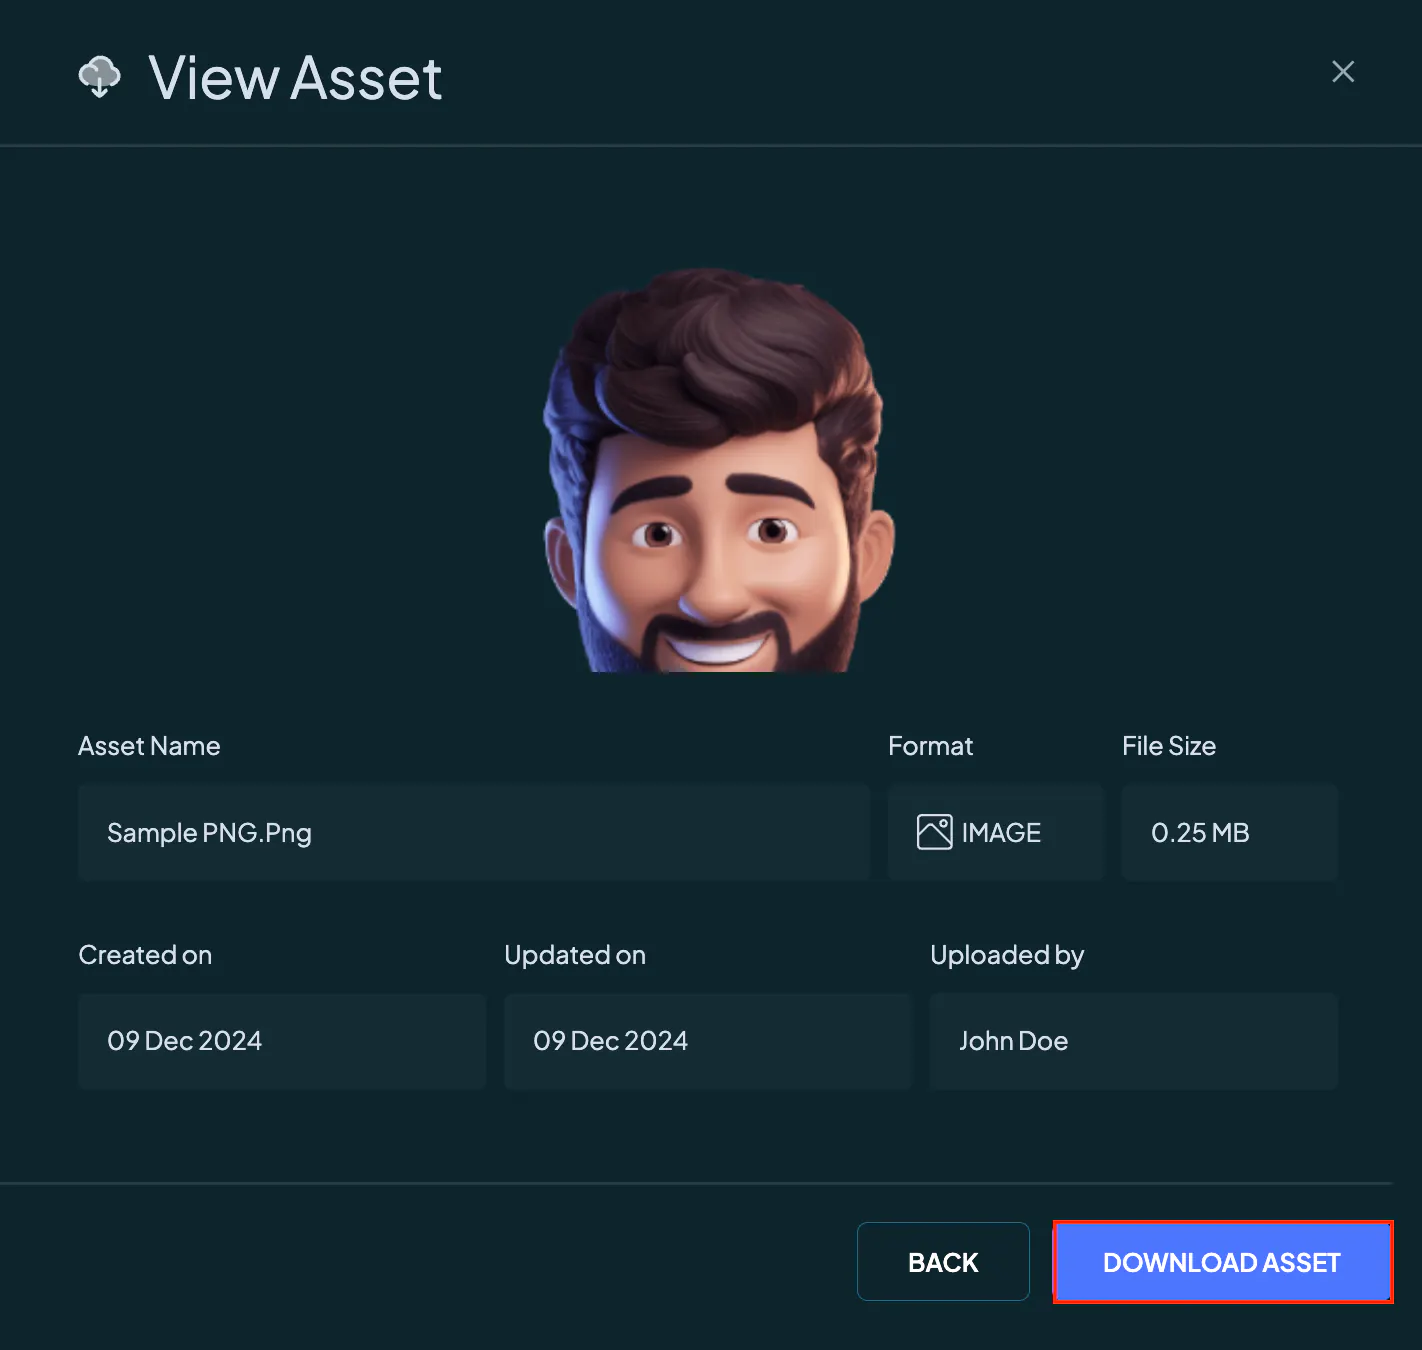The width and height of the screenshot is (1422, 1350).
Task: Click the Created on label
Action: [145, 955]
